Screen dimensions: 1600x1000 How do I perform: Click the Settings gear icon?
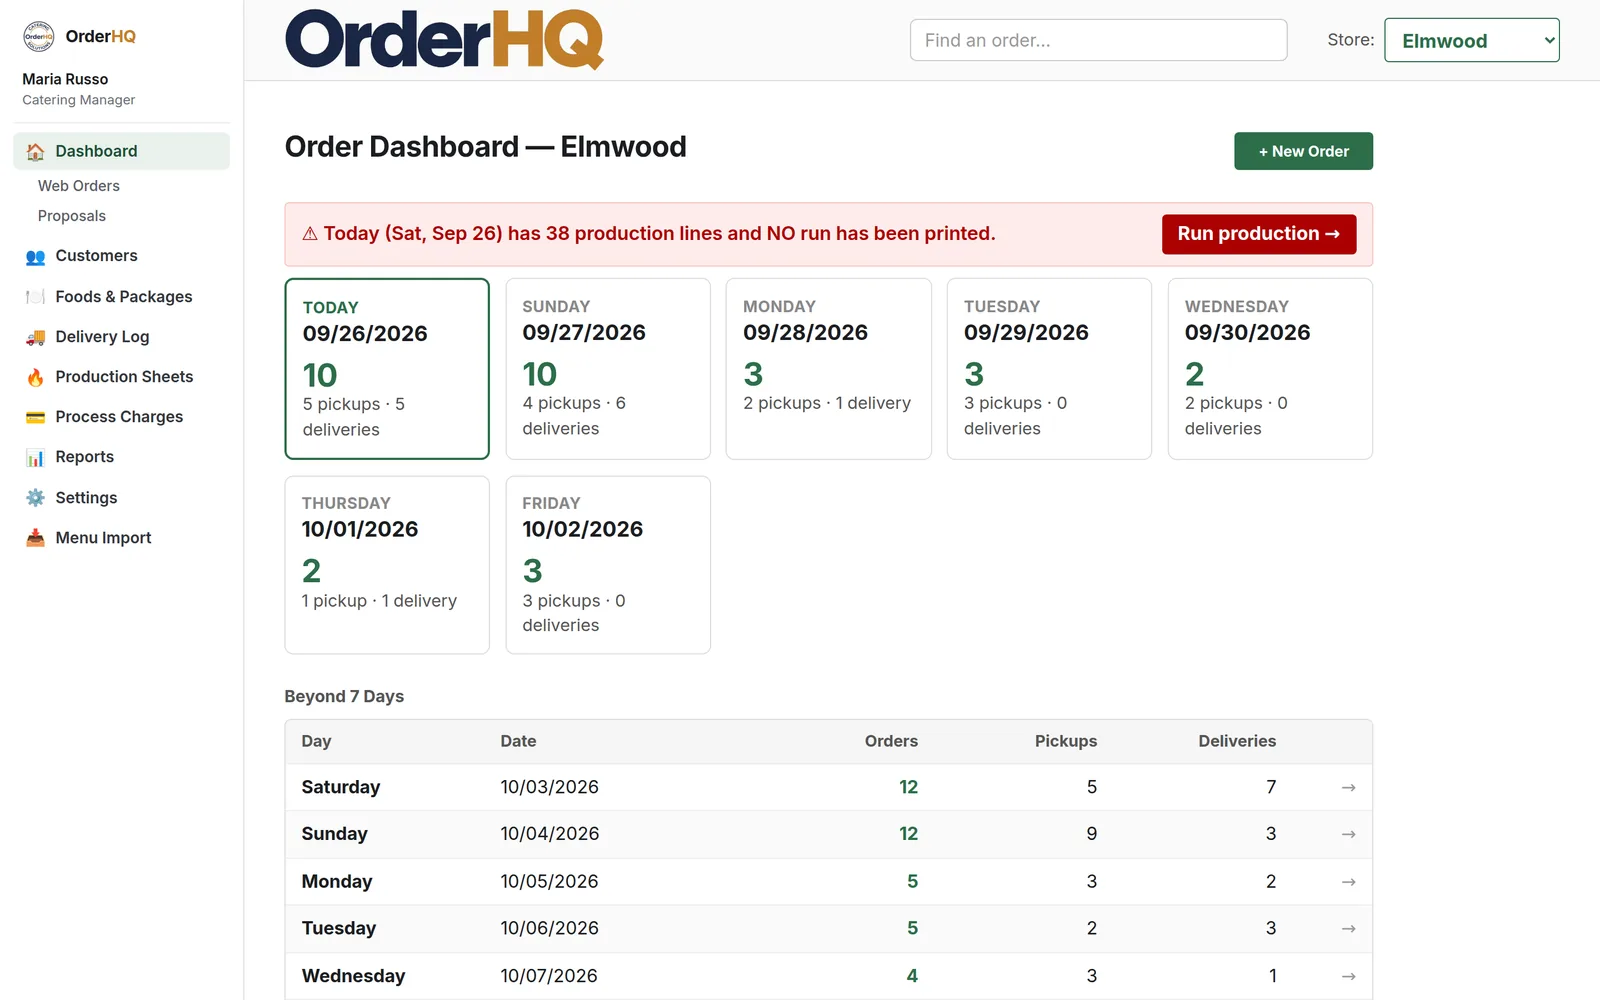tap(35, 498)
